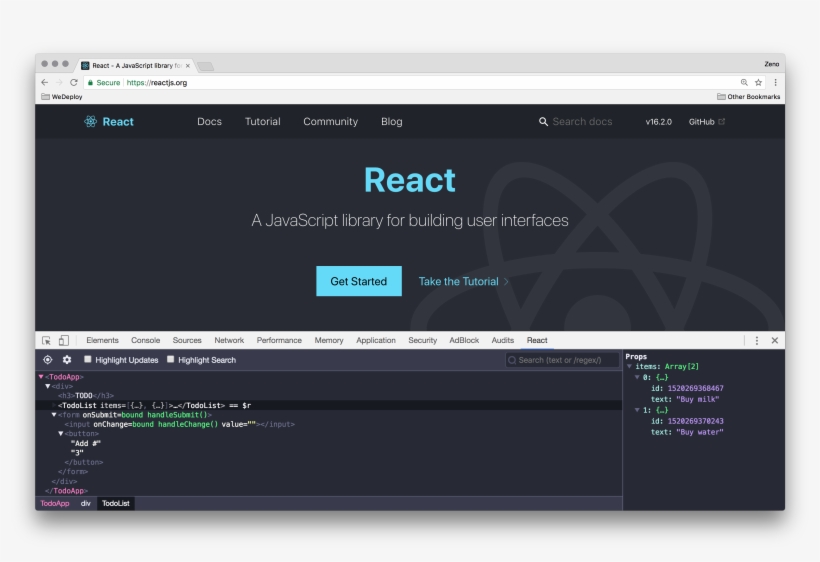The width and height of the screenshot is (820, 562).
Task: Collapse the div tree node
Action: point(48,386)
